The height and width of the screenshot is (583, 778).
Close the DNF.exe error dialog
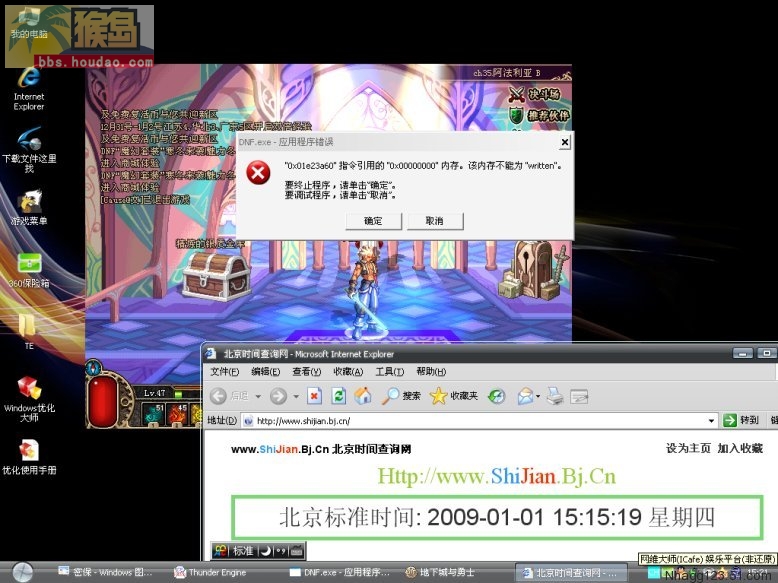(x=564, y=142)
